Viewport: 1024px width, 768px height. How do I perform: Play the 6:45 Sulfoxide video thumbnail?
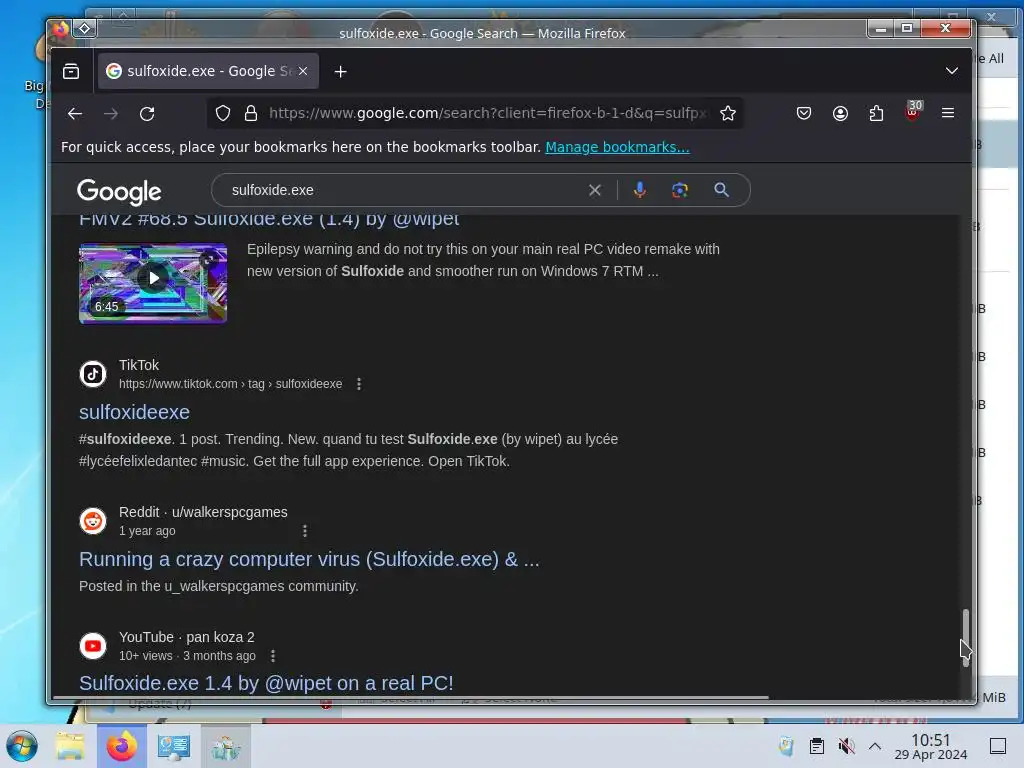click(153, 283)
